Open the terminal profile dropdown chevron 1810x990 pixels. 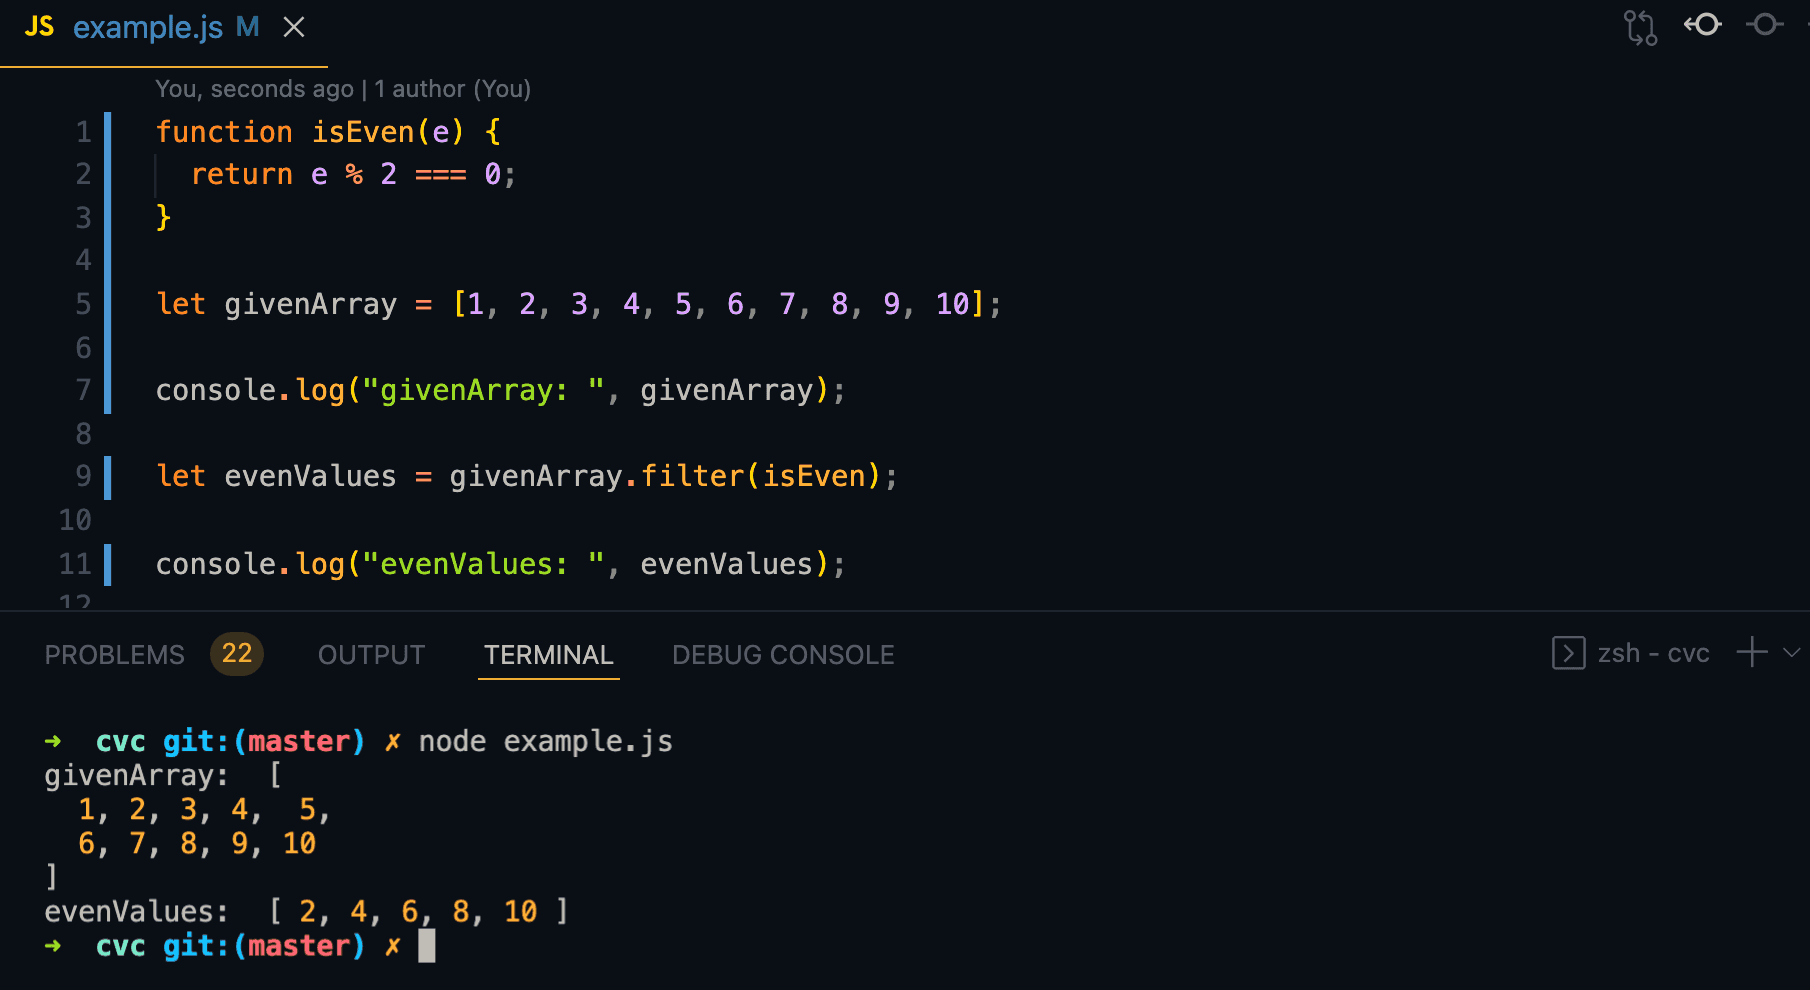tap(1790, 653)
